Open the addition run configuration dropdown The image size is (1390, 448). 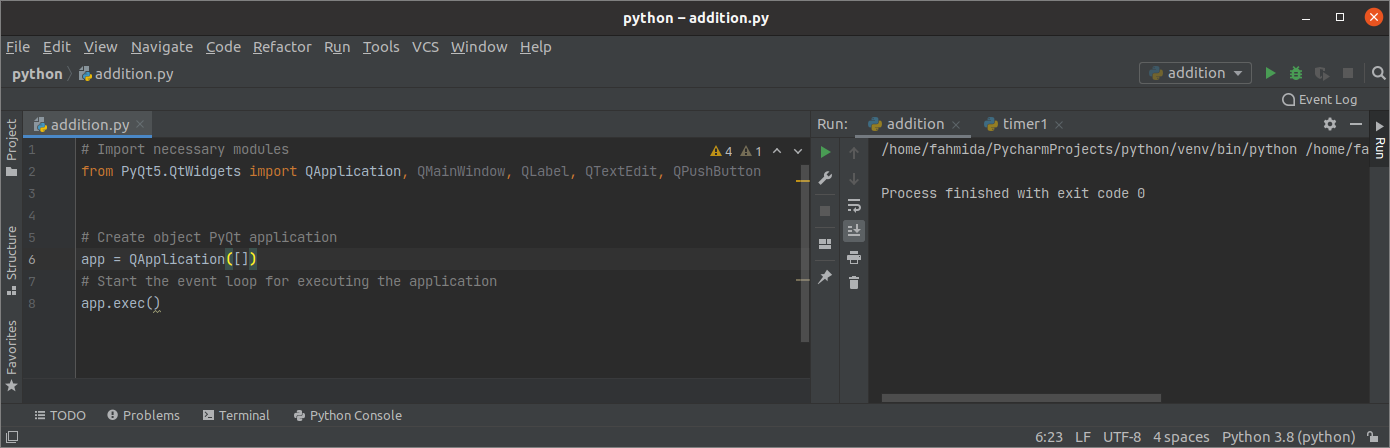point(1195,73)
